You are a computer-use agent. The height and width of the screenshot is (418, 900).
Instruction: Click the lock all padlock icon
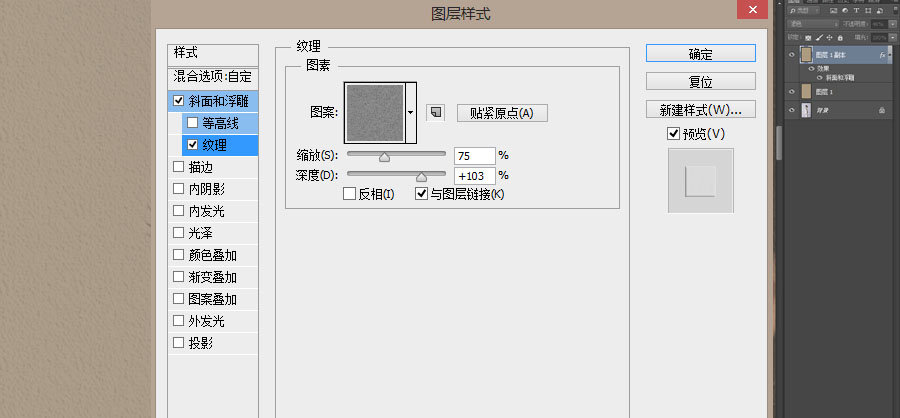[840, 38]
